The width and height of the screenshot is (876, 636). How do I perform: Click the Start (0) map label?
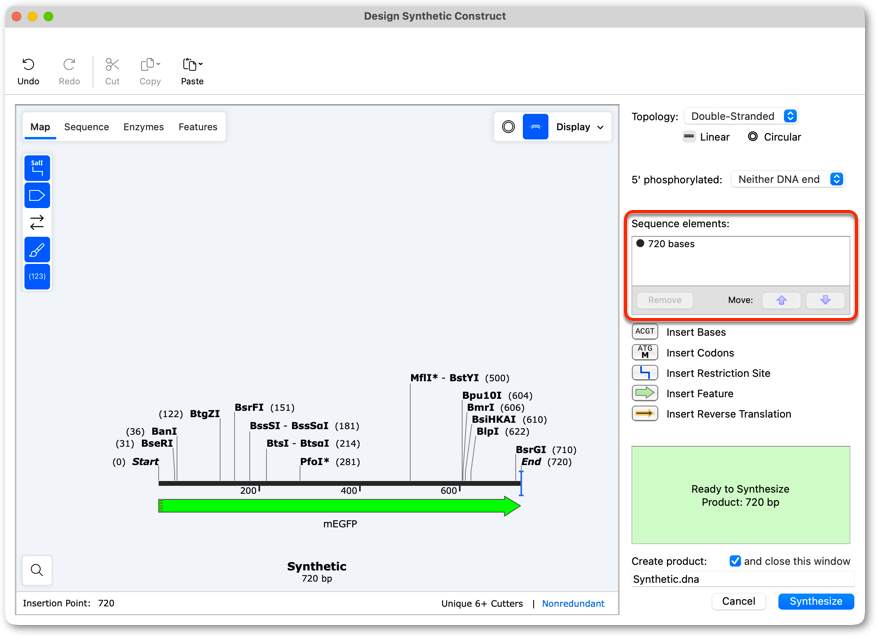[x=135, y=462]
